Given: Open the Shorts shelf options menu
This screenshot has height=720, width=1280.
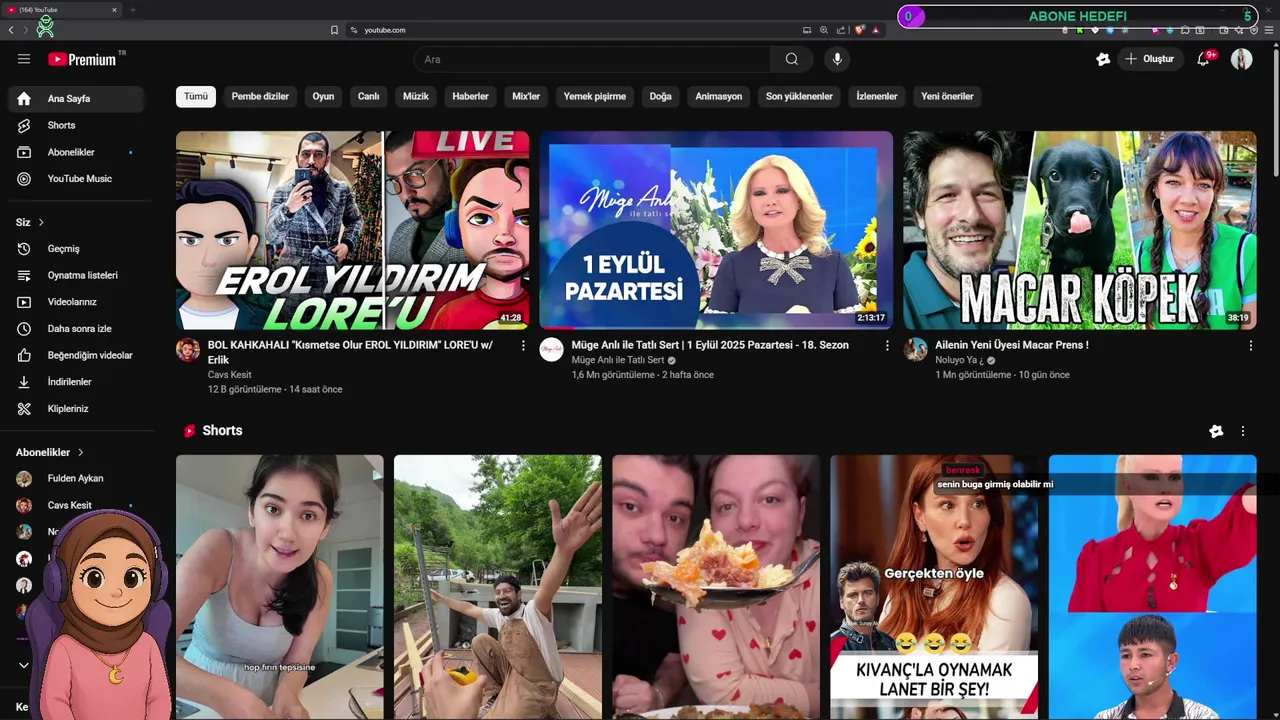Looking at the screenshot, I should 1243,431.
